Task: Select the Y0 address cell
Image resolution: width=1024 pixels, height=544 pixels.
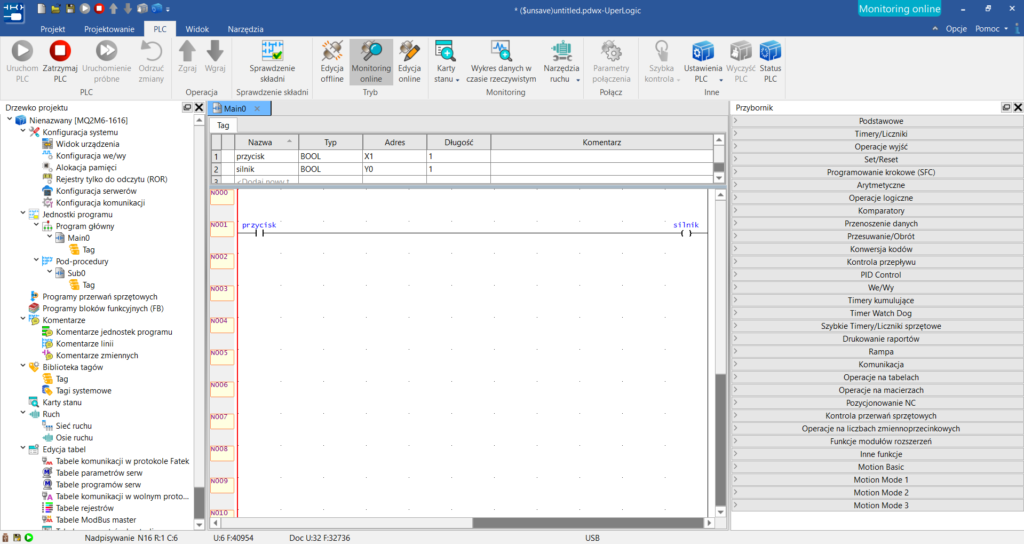Action: (394, 169)
